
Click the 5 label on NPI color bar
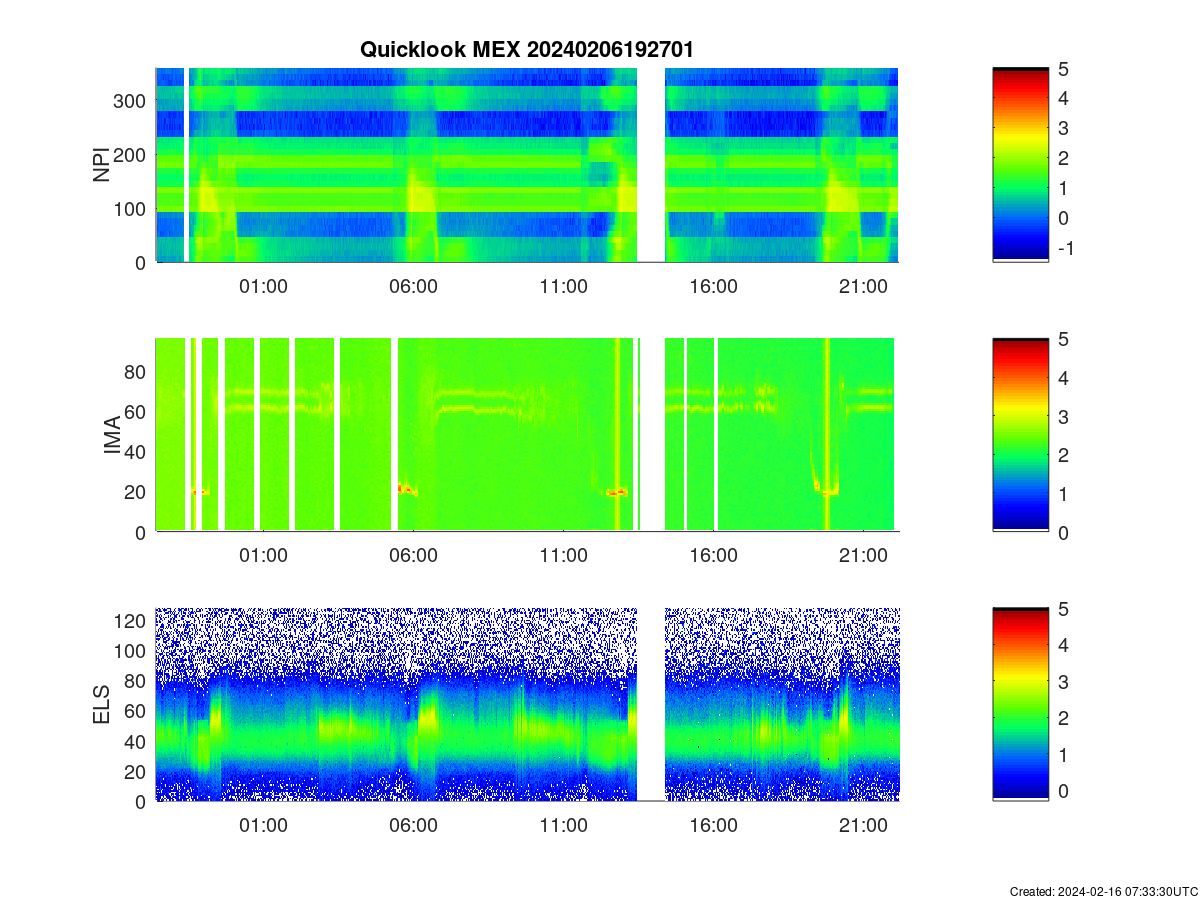[x=1064, y=68]
